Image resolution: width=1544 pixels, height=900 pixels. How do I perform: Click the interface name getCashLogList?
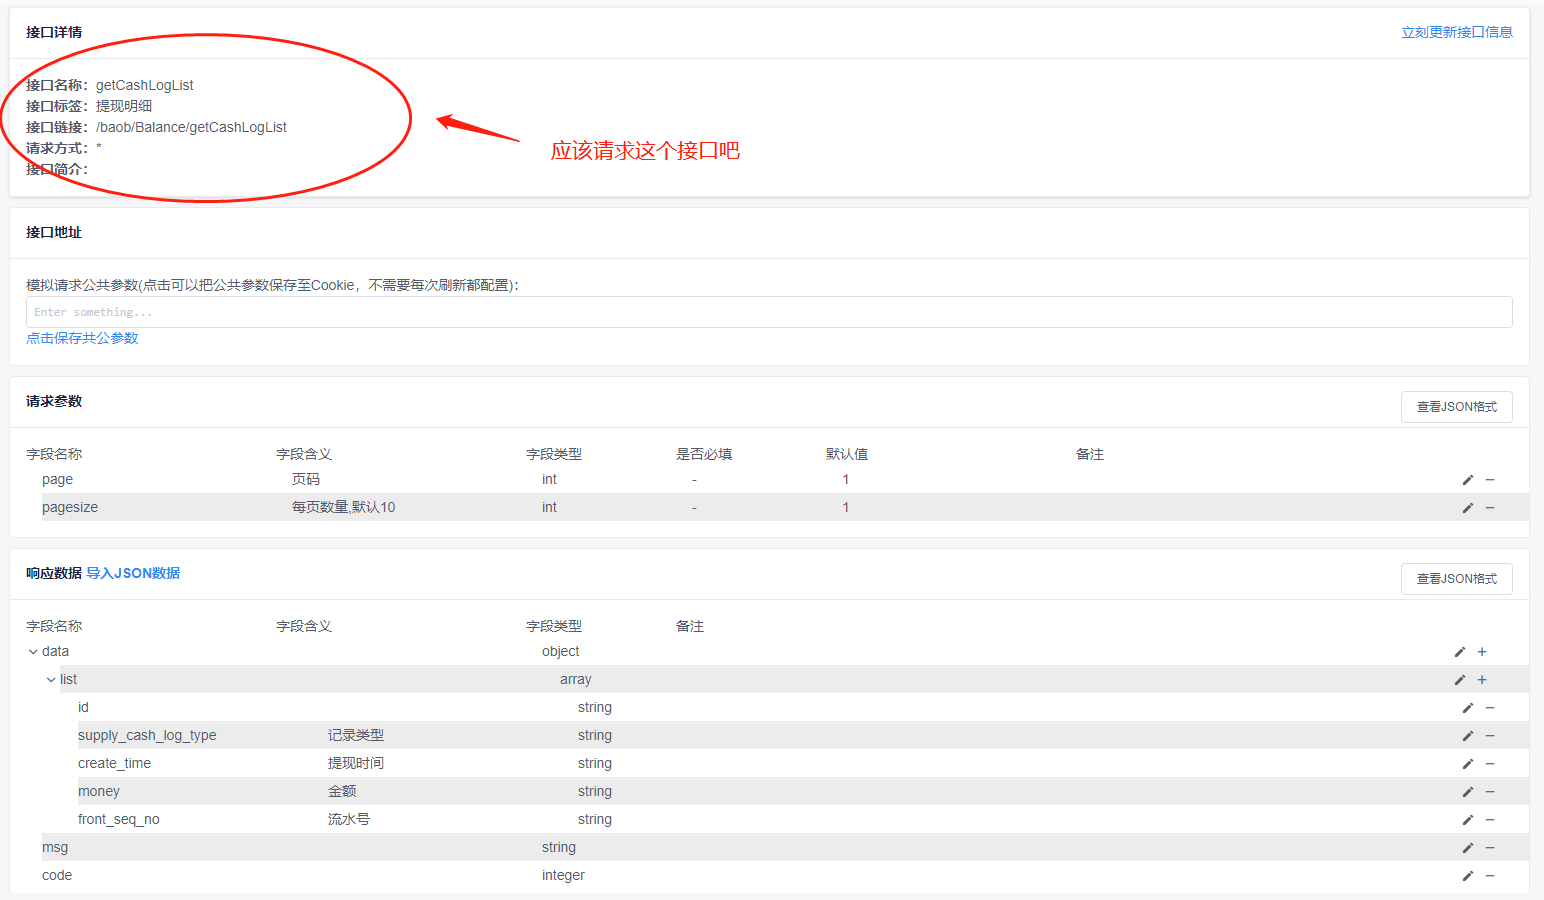145,85
